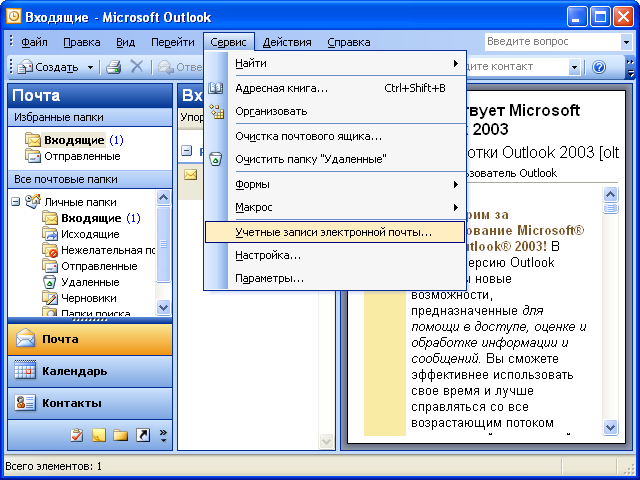
Task: Expand the Макрос submenu
Action: 456,207
